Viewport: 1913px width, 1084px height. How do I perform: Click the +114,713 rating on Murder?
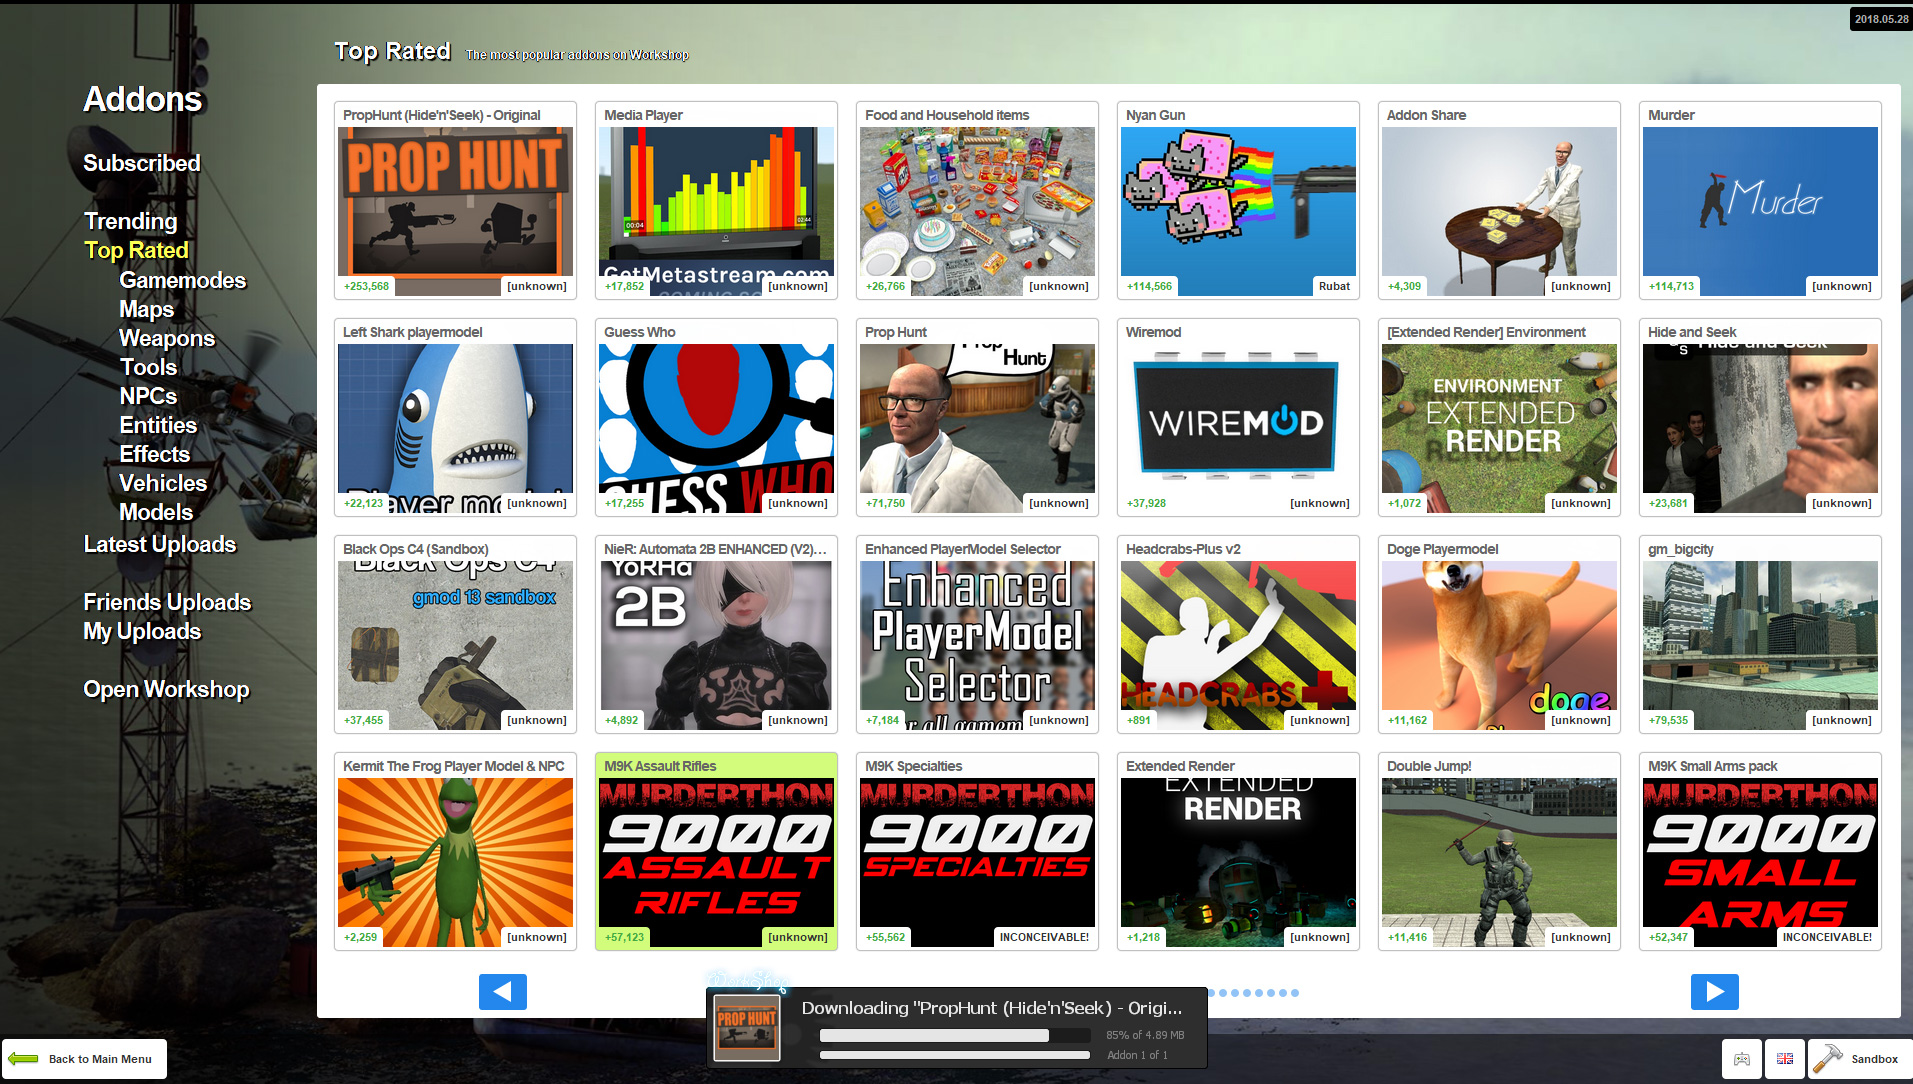click(x=1671, y=286)
